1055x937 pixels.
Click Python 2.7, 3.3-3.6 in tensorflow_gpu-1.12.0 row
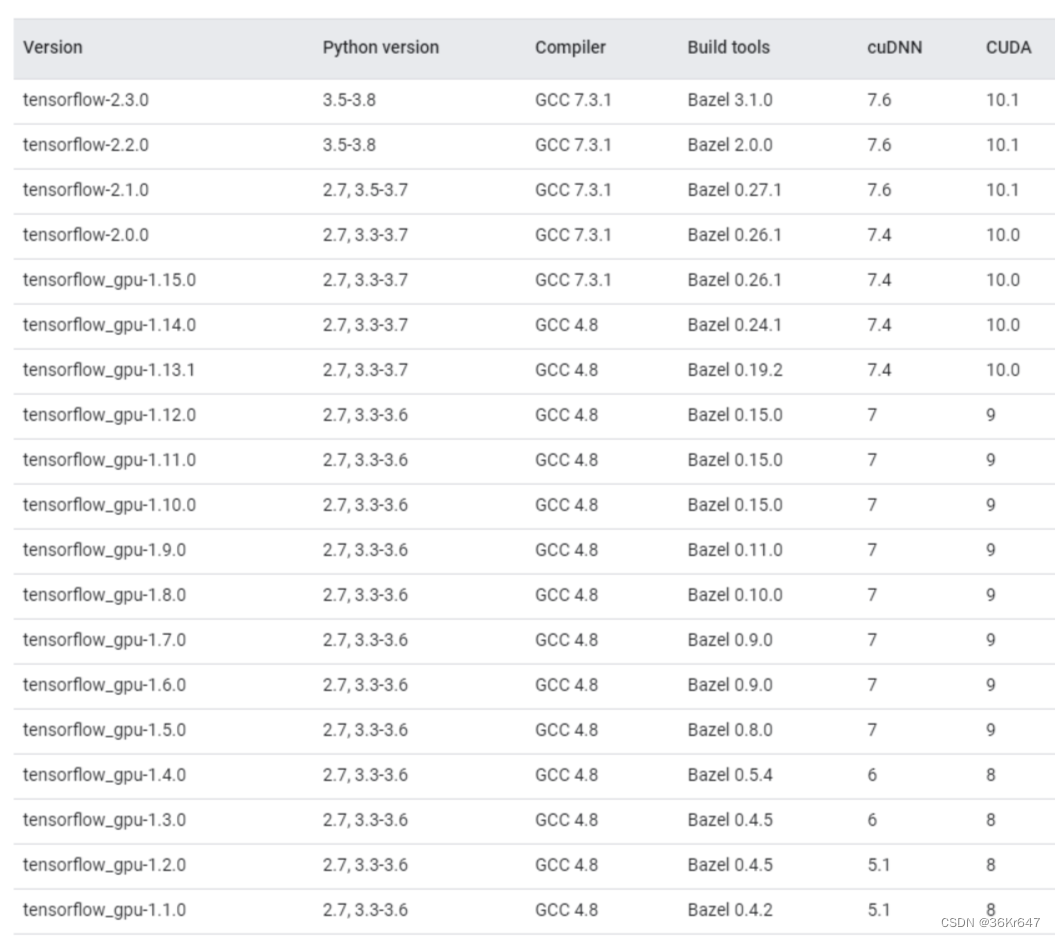click(x=365, y=416)
